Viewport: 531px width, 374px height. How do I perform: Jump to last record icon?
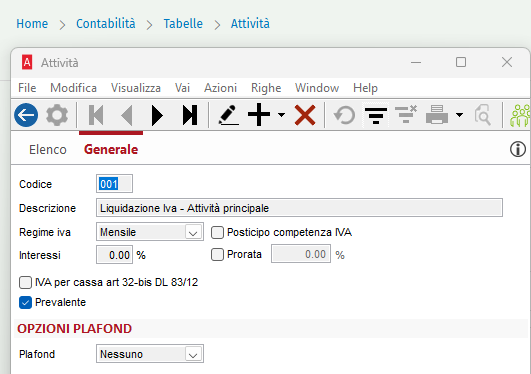[x=189, y=115]
